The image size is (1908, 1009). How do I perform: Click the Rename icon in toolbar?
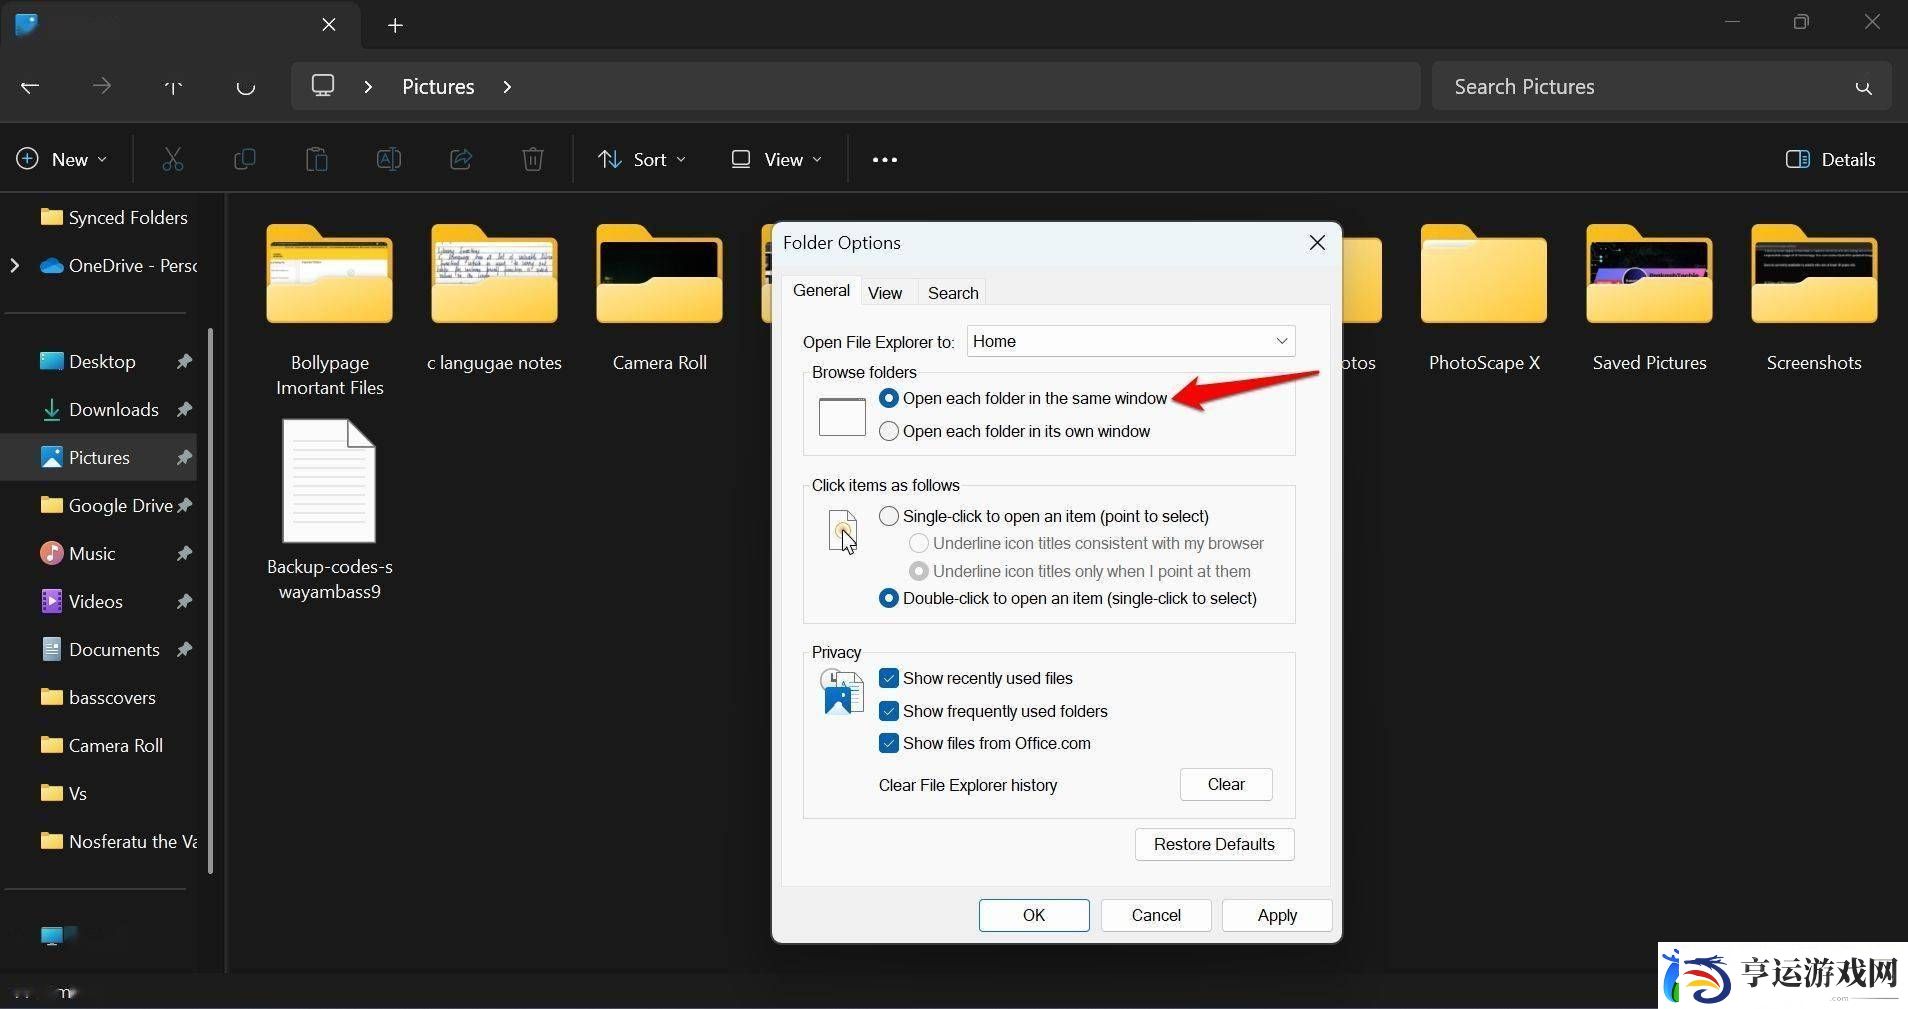[389, 159]
